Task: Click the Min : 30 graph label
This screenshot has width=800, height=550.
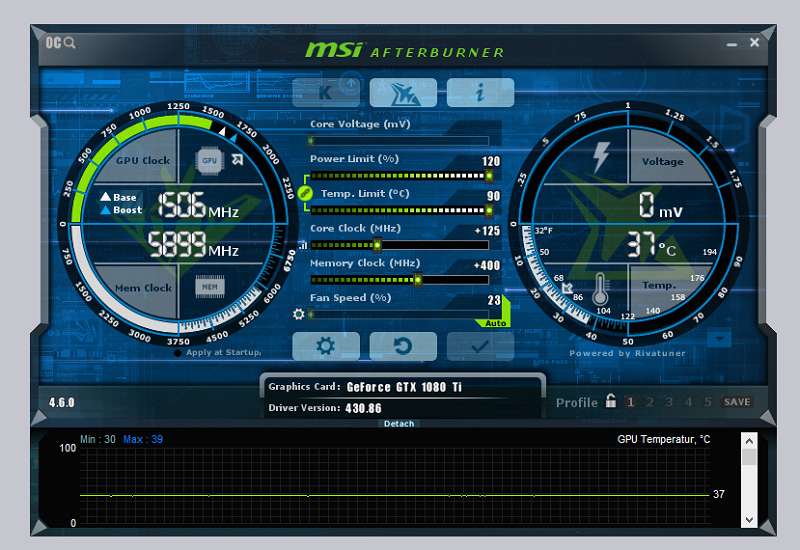Action: coord(98,439)
